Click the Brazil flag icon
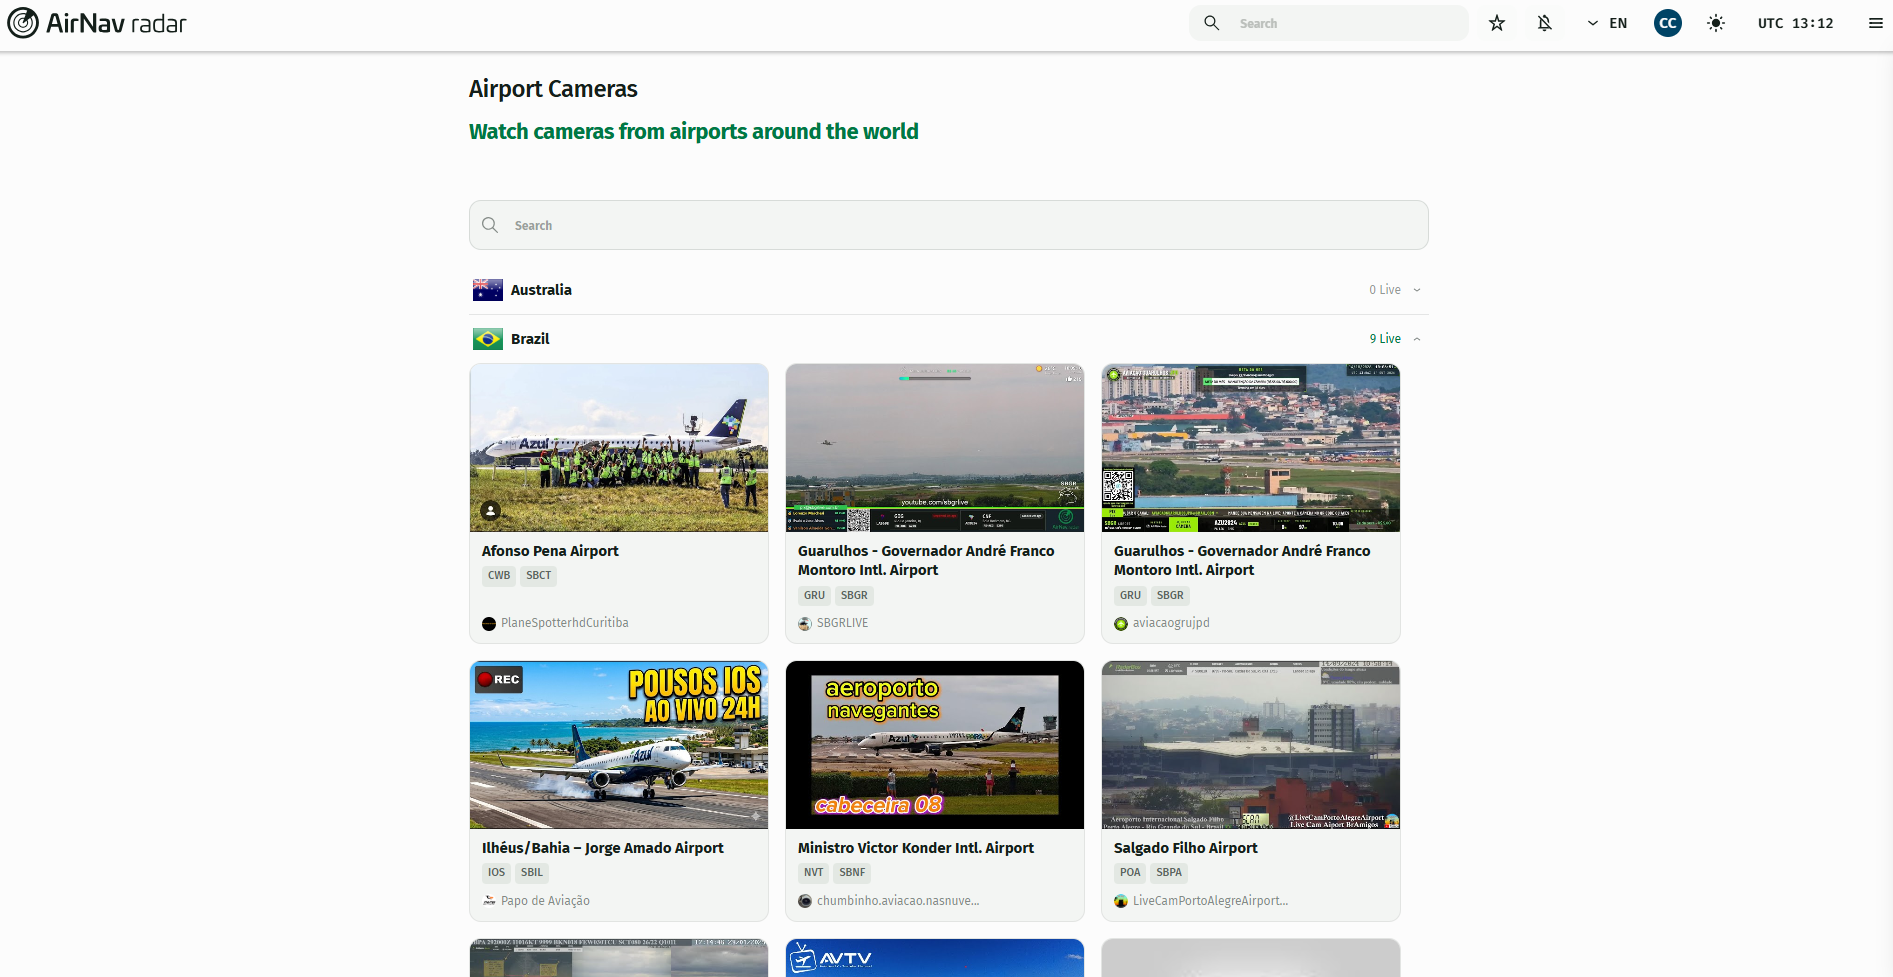The width and height of the screenshot is (1893, 977). (x=488, y=339)
